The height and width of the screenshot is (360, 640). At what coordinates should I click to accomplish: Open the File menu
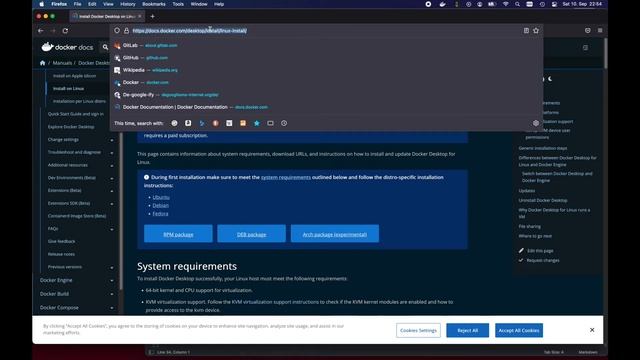[x=78, y=4]
